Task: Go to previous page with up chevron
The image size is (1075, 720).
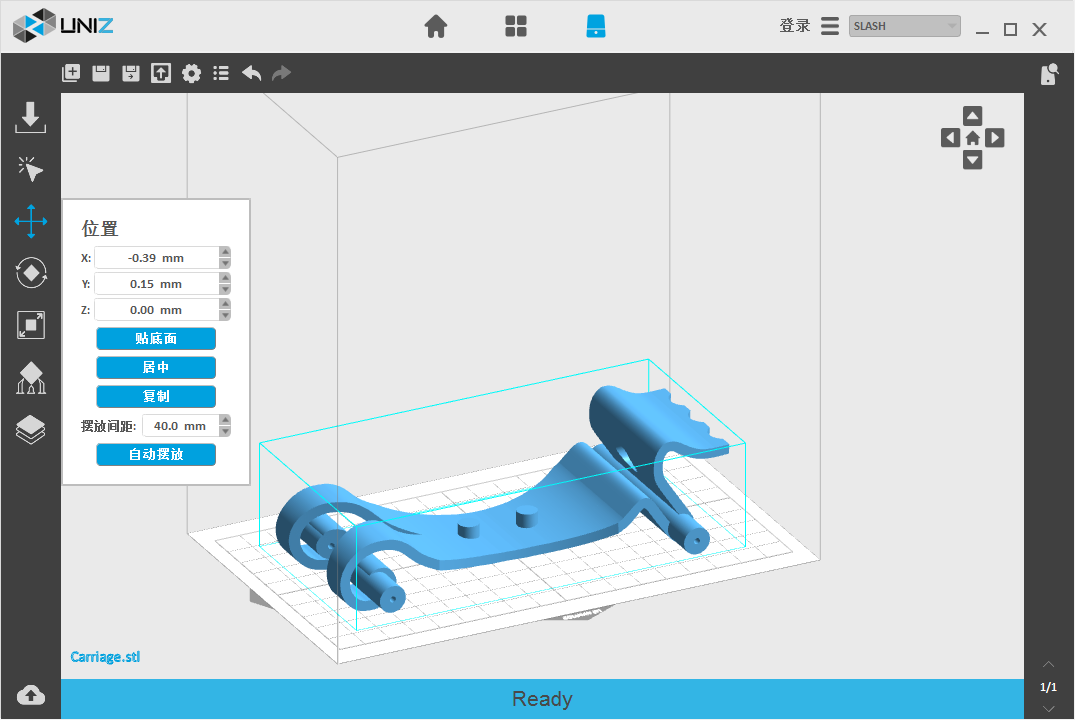Action: 1048,664
